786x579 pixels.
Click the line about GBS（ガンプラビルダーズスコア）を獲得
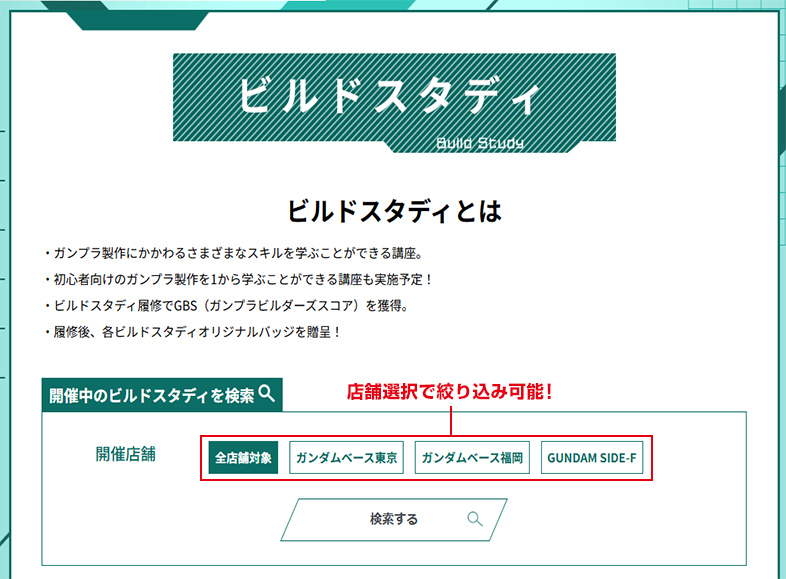click(227, 305)
